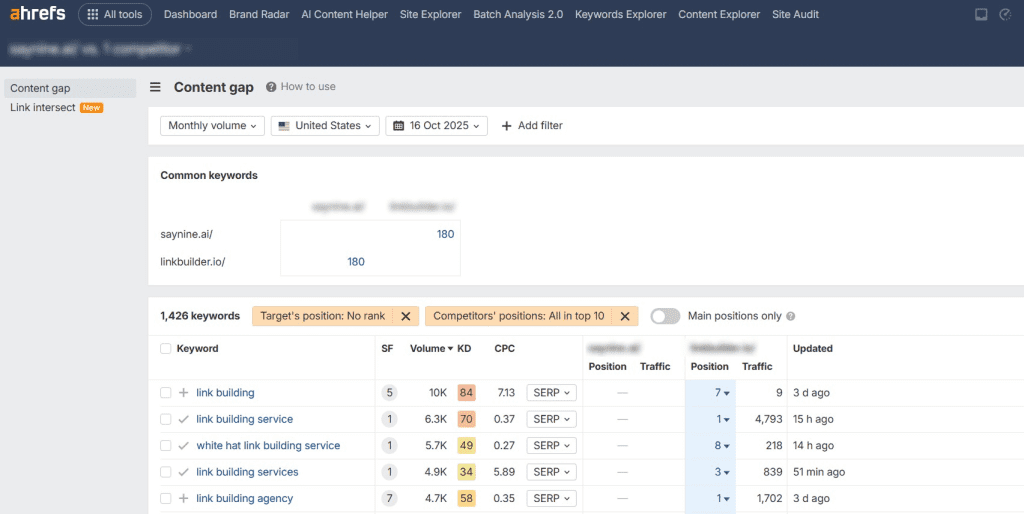Go to Keywords Explorer
1024x514 pixels.
pyautogui.click(x=620, y=14)
